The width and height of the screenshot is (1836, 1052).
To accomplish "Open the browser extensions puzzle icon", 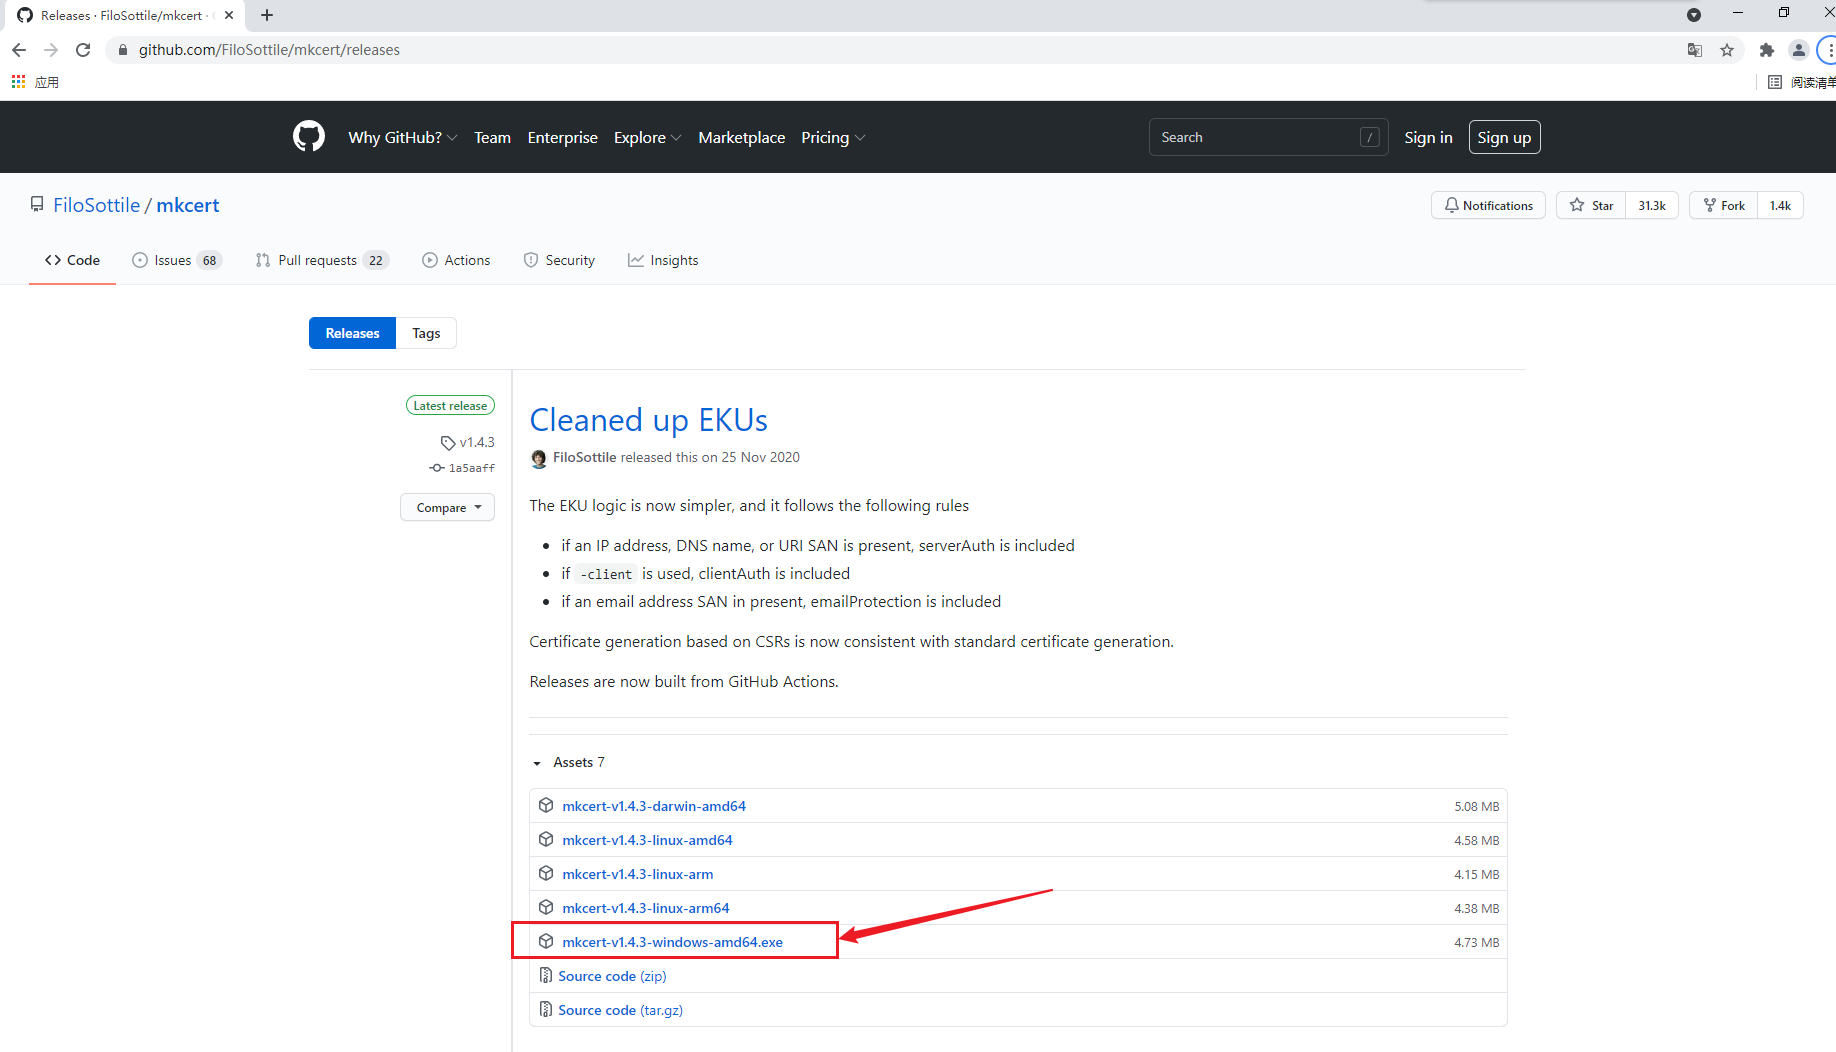I will click(1766, 50).
